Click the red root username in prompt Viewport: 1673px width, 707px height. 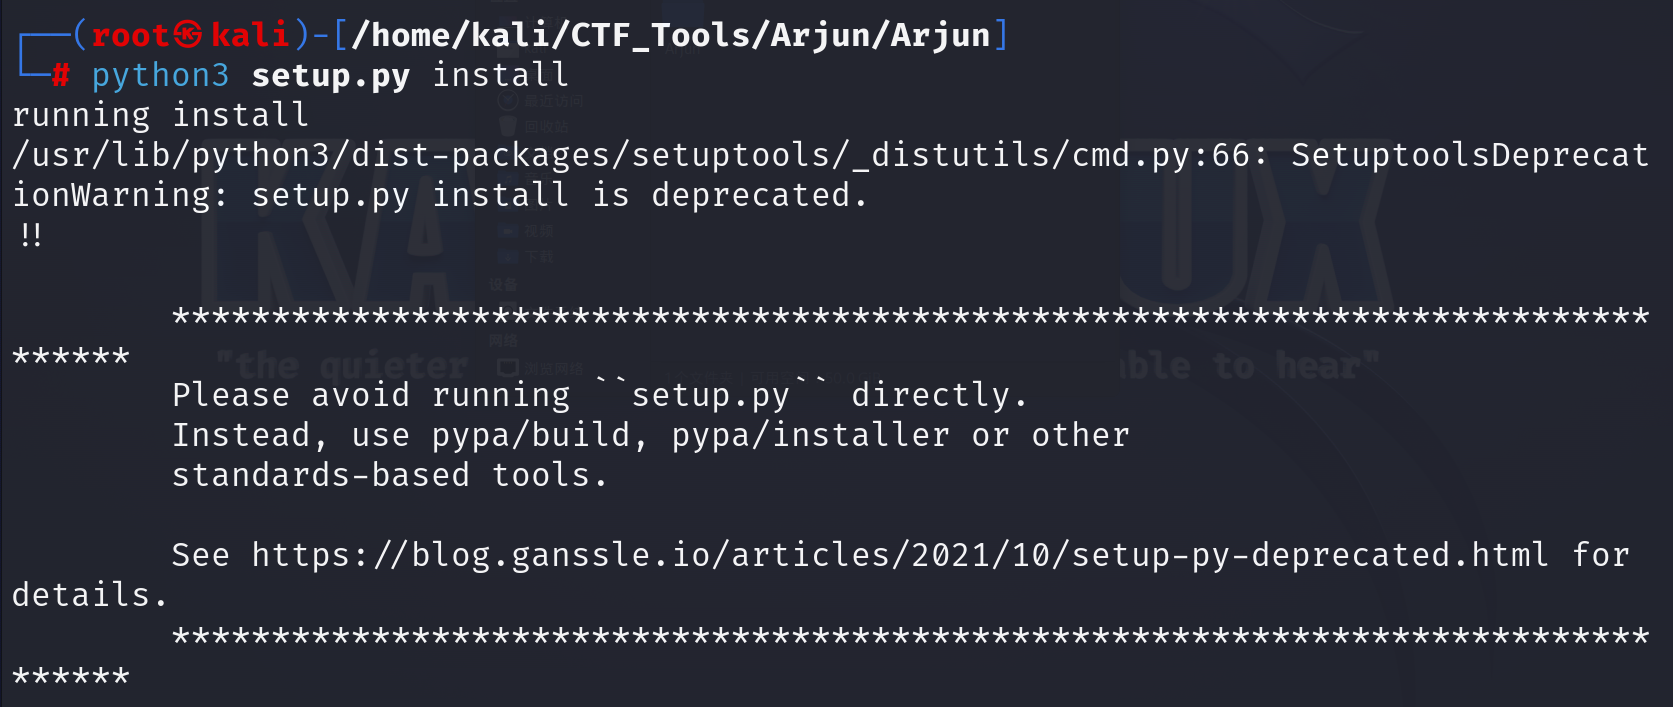pos(130,35)
